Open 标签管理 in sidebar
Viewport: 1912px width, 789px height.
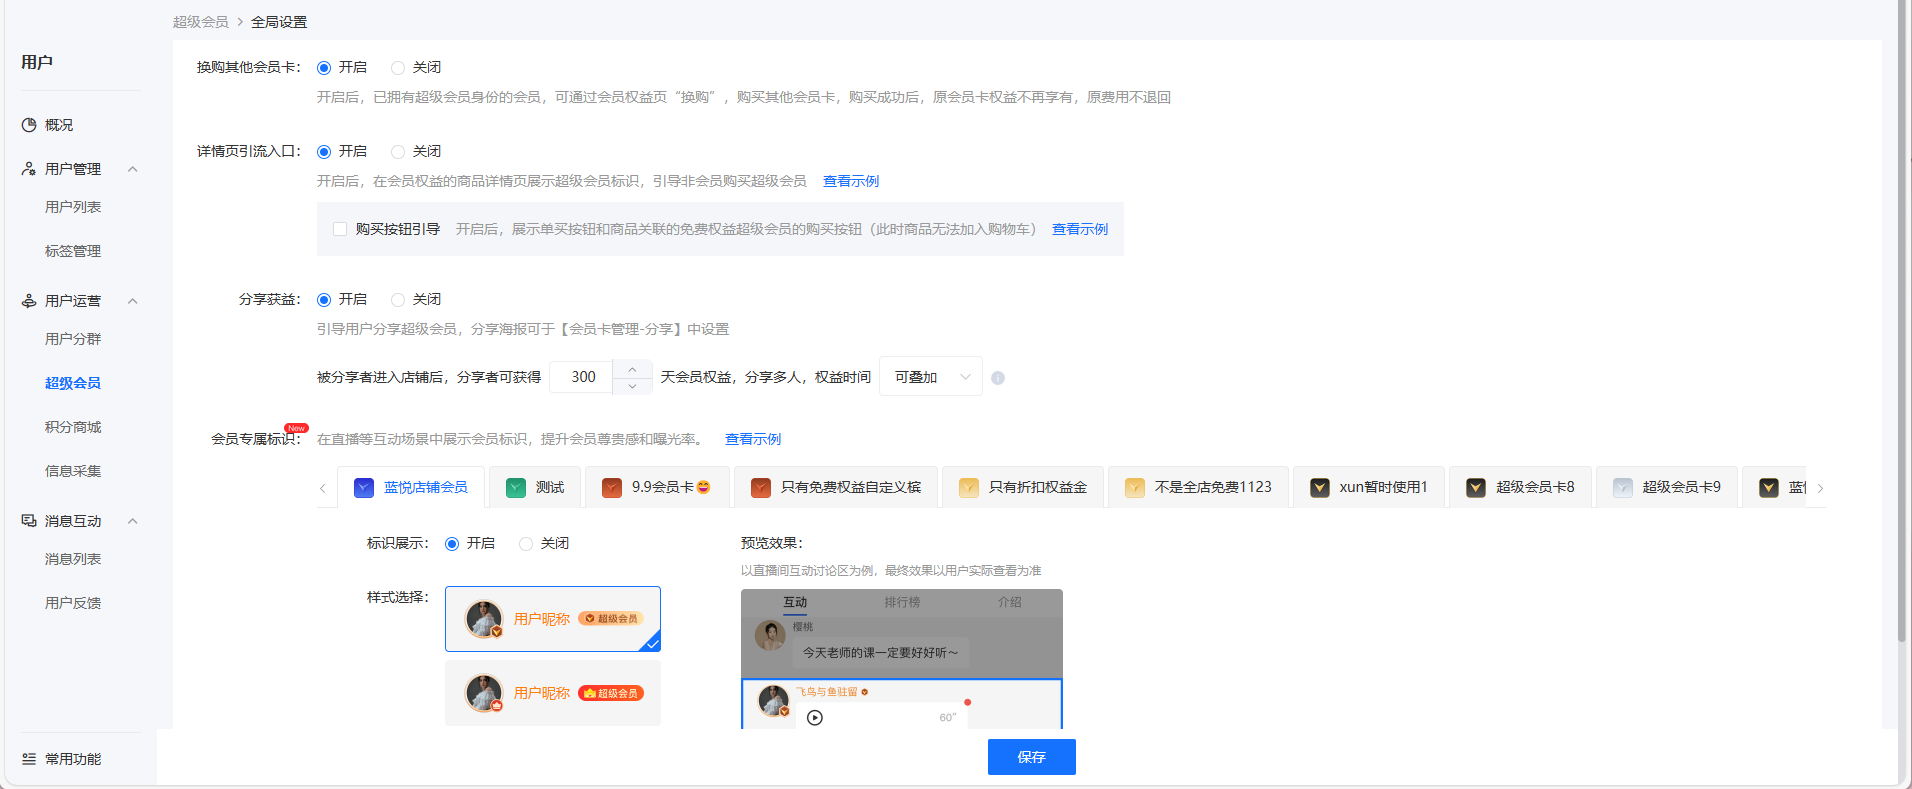[73, 251]
